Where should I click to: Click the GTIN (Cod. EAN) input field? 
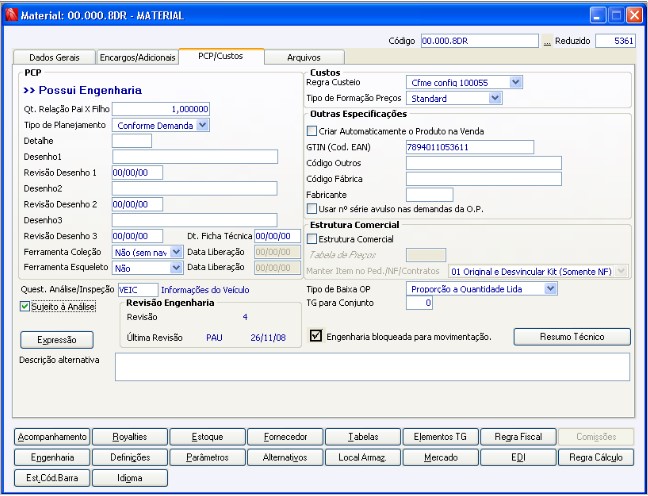point(470,147)
